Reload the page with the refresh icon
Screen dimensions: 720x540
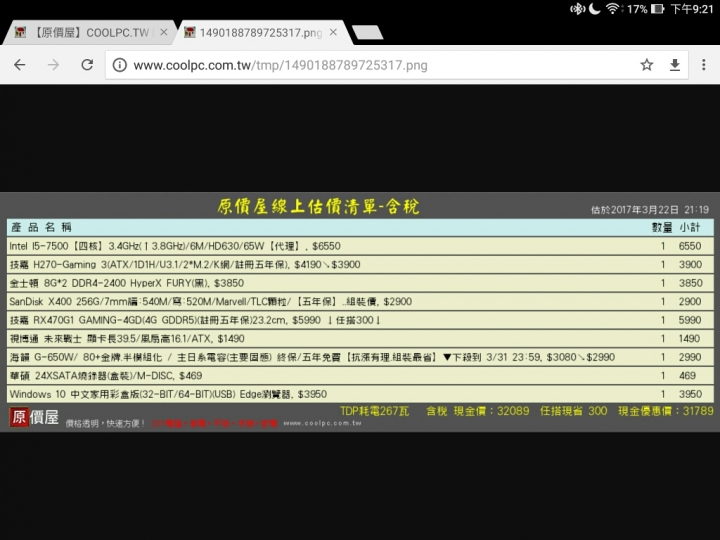click(x=87, y=65)
